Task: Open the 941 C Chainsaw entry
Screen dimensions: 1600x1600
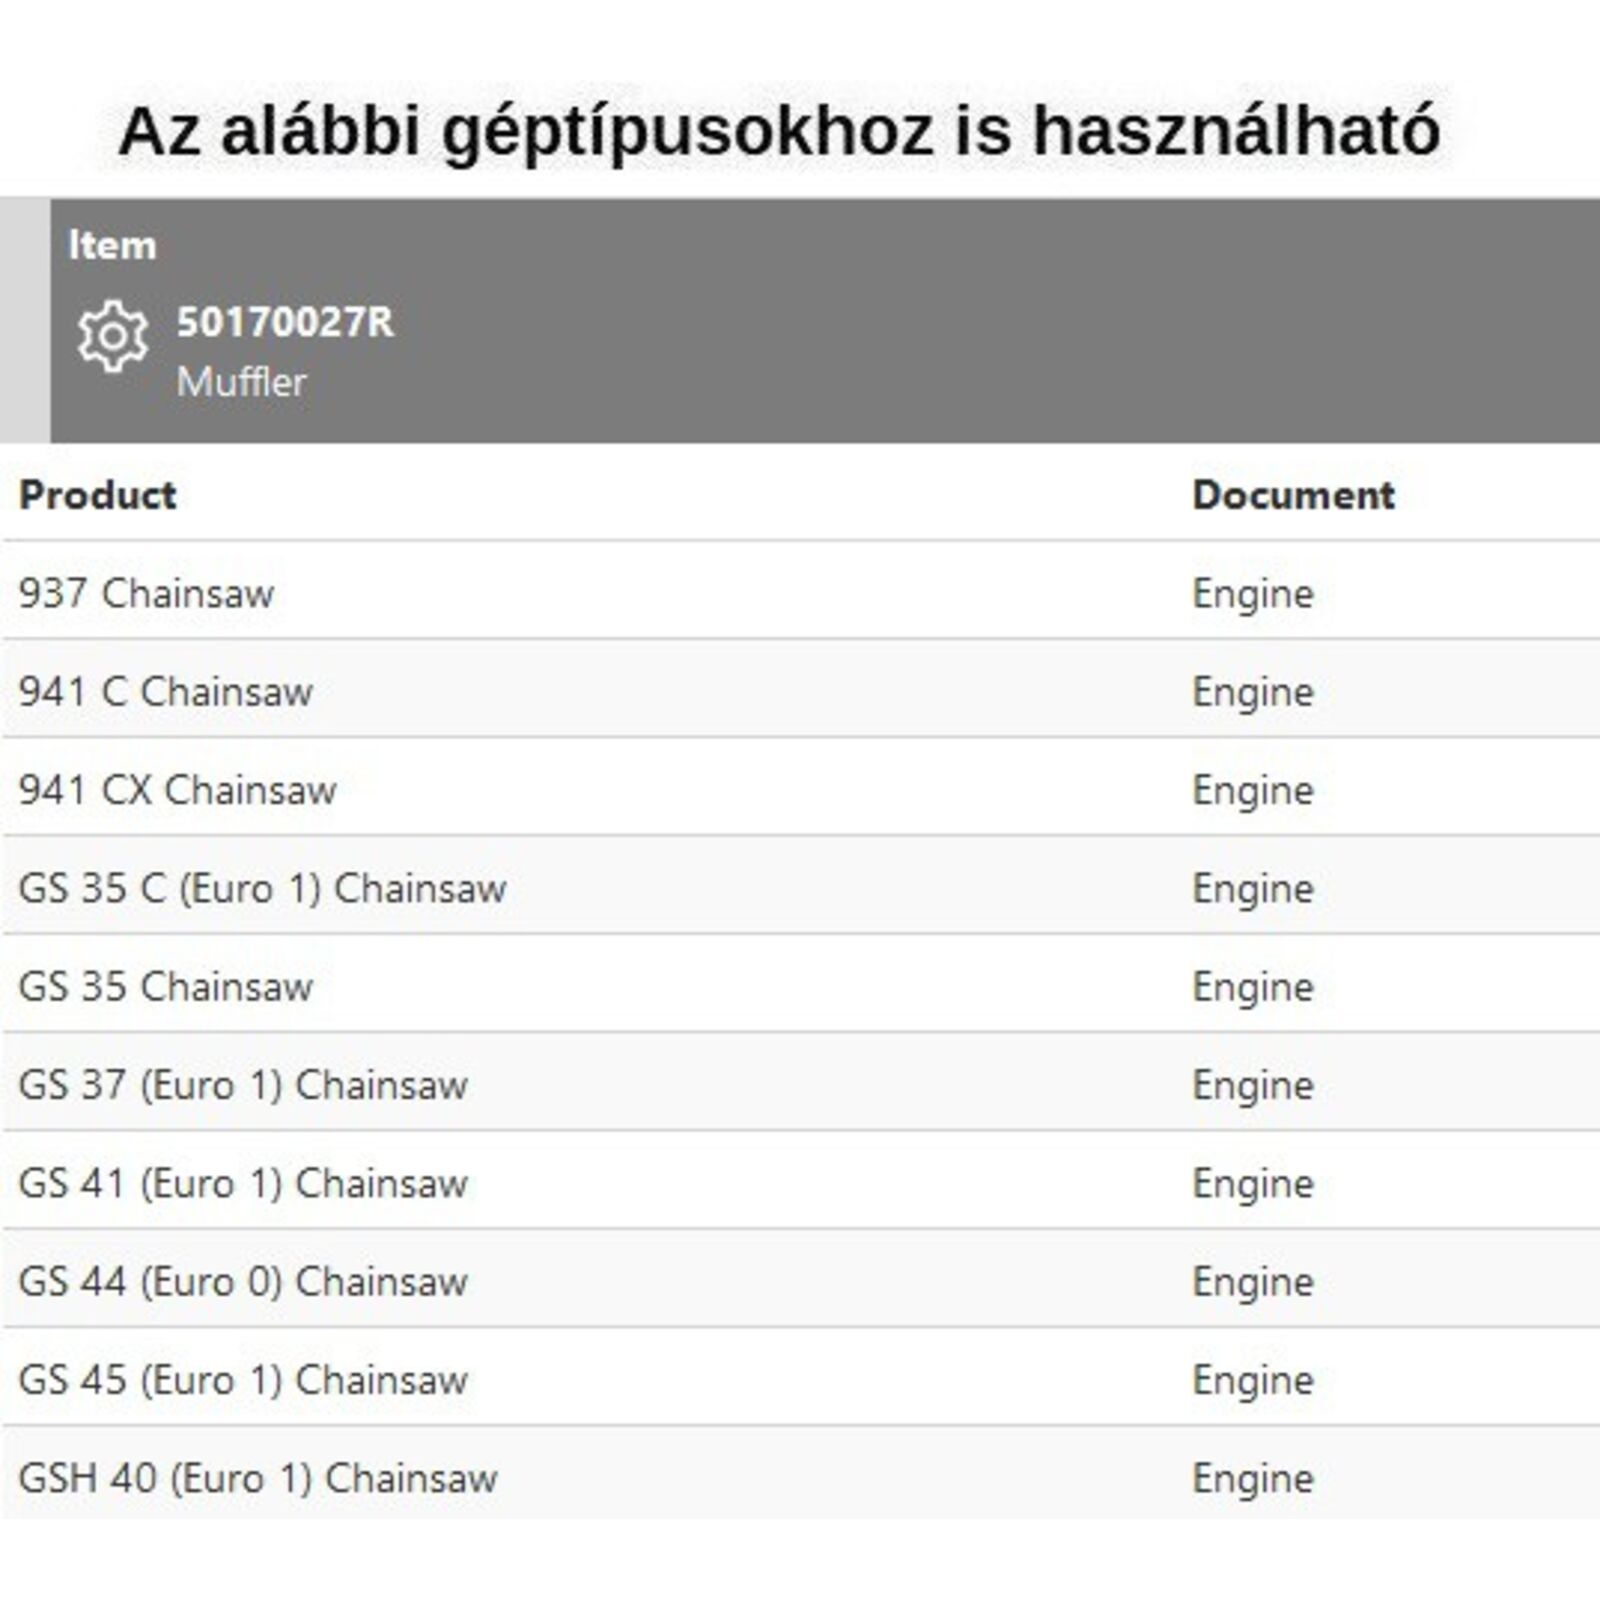Action: (166, 691)
